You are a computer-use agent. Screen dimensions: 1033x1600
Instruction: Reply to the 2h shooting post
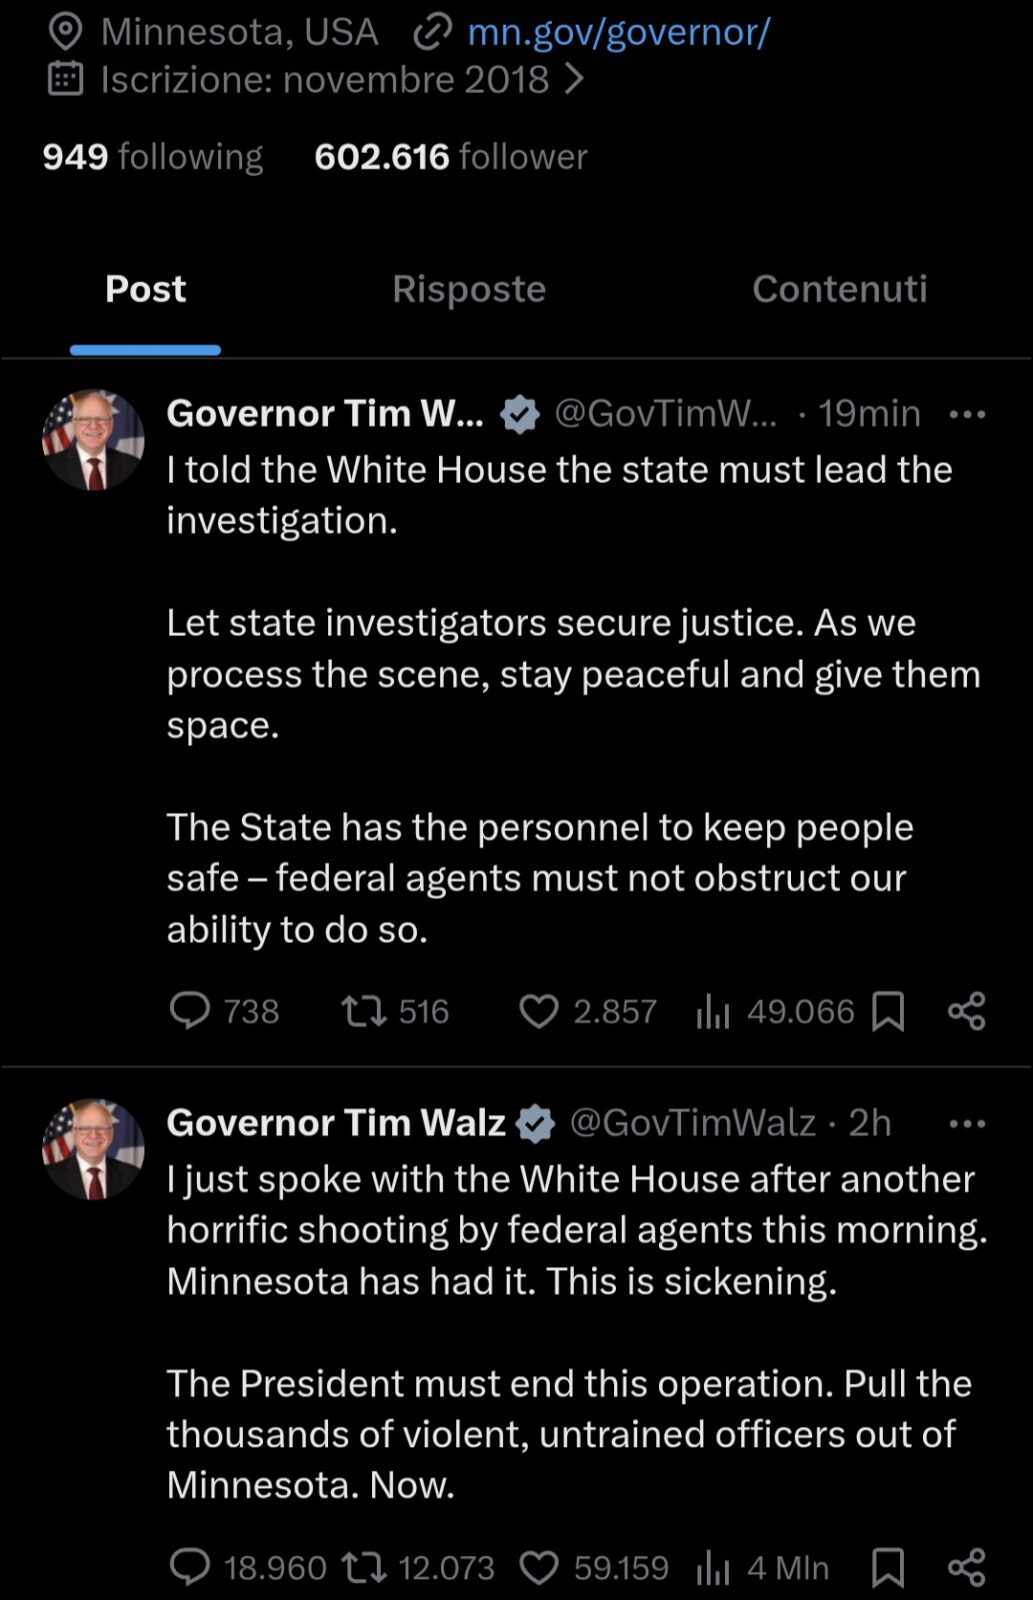point(190,1567)
